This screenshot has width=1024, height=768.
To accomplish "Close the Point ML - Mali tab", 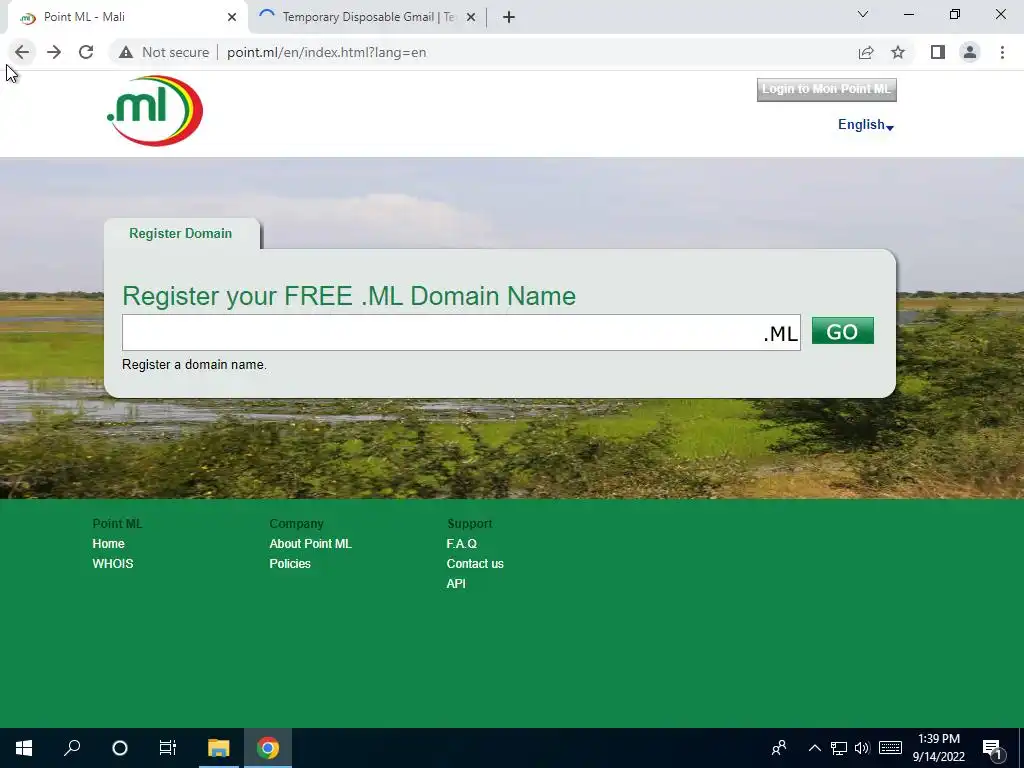I will [x=232, y=17].
